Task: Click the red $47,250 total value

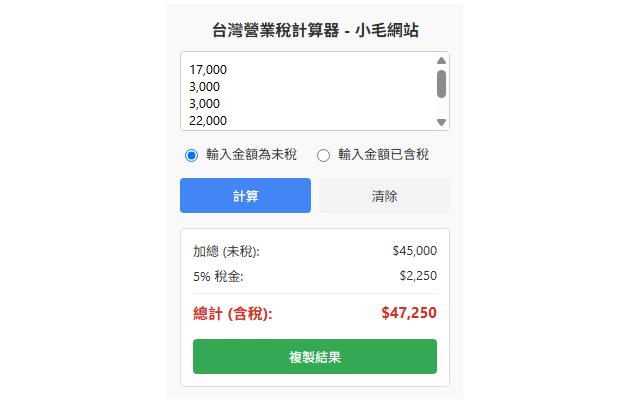Action: (x=409, y=313)
